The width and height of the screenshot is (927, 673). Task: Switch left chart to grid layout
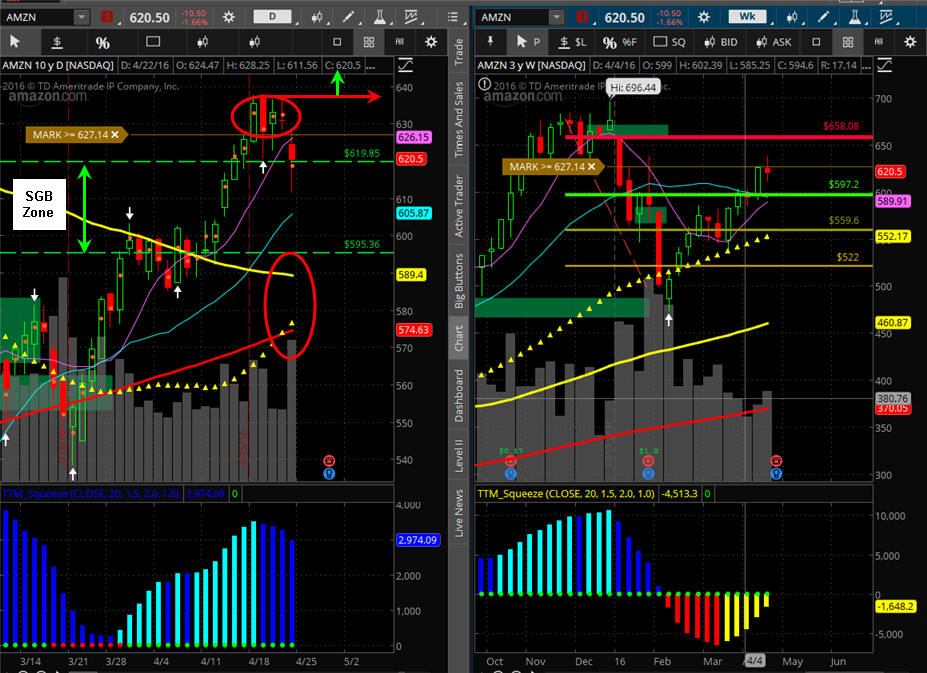click(369, 42)
